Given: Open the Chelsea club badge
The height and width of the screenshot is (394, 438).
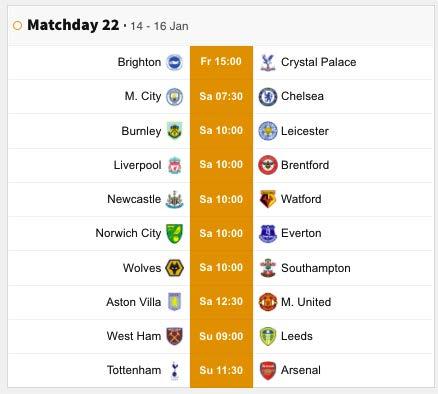Looking at the screenshot, I should 268,97.
